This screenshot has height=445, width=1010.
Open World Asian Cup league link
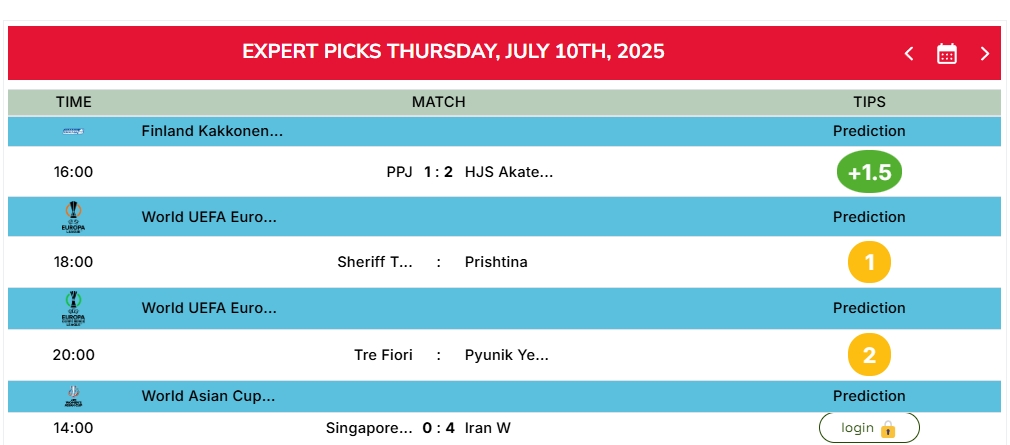click(208, 396)
